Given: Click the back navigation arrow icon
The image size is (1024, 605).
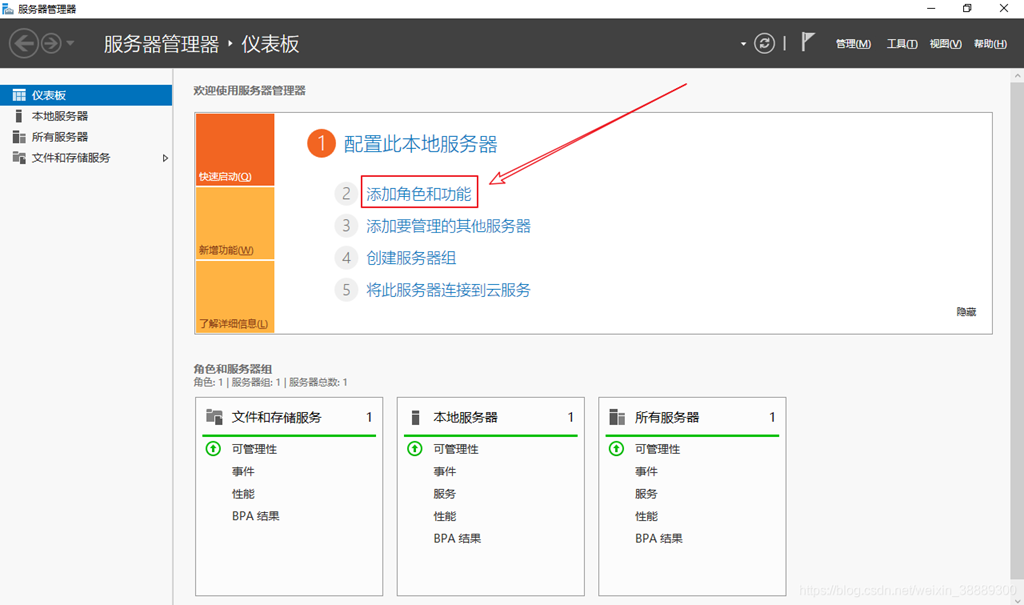Looking at the screenshot, I should coord(24,43).
